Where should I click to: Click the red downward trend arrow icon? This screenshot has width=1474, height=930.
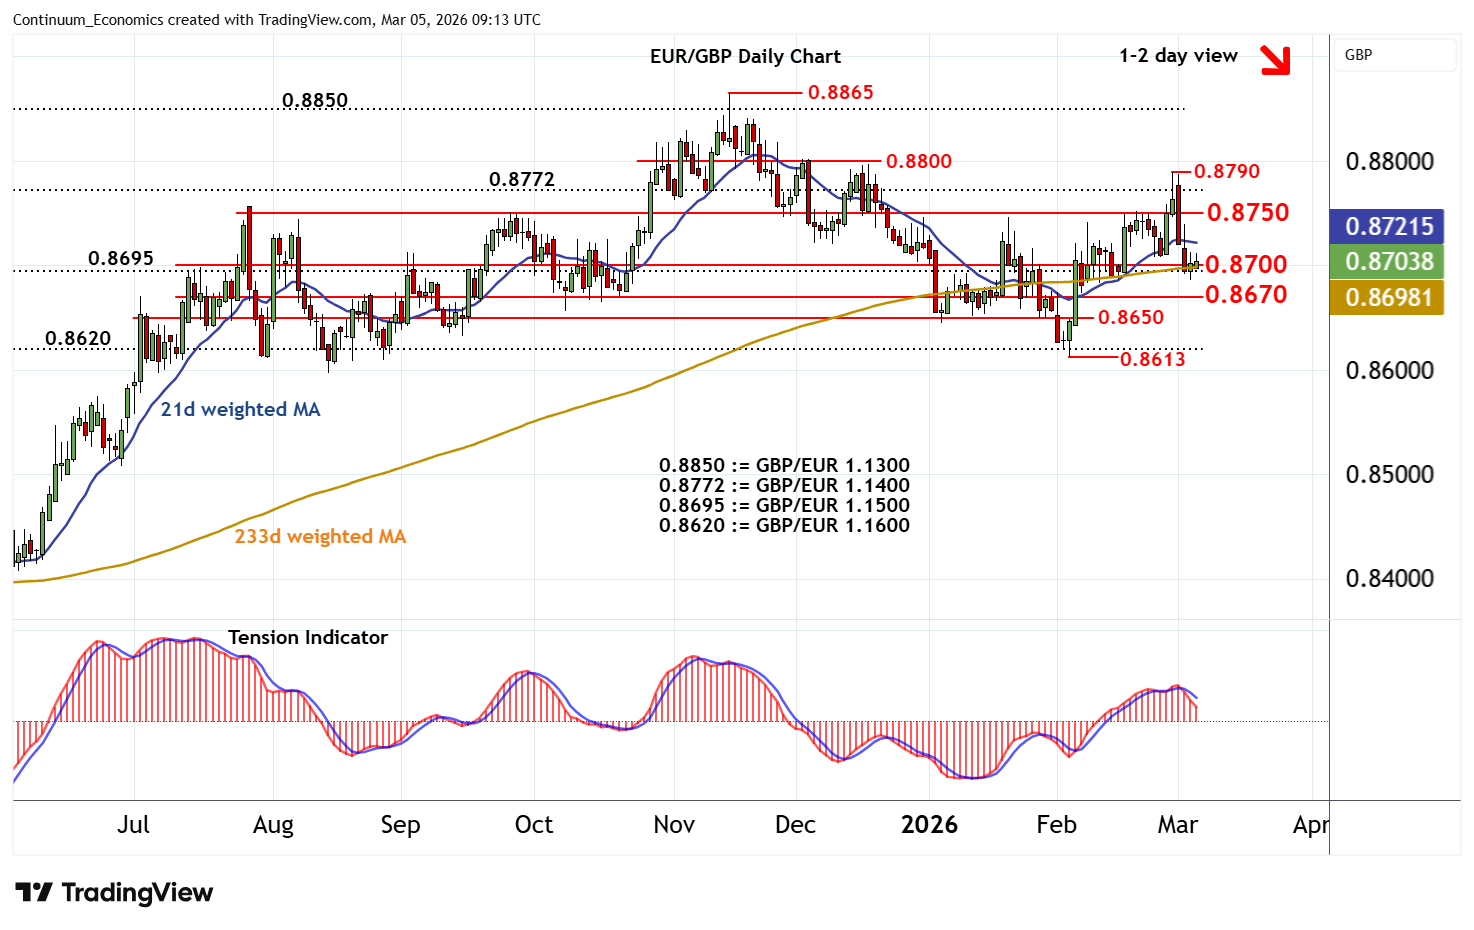pyautogui.click(x=1274, y=60)
